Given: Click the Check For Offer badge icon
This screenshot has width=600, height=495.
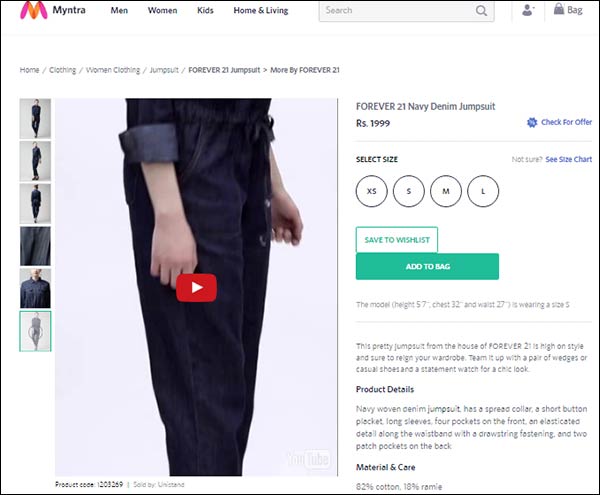Looking at the screenshot, I should [x=532, y=122].
